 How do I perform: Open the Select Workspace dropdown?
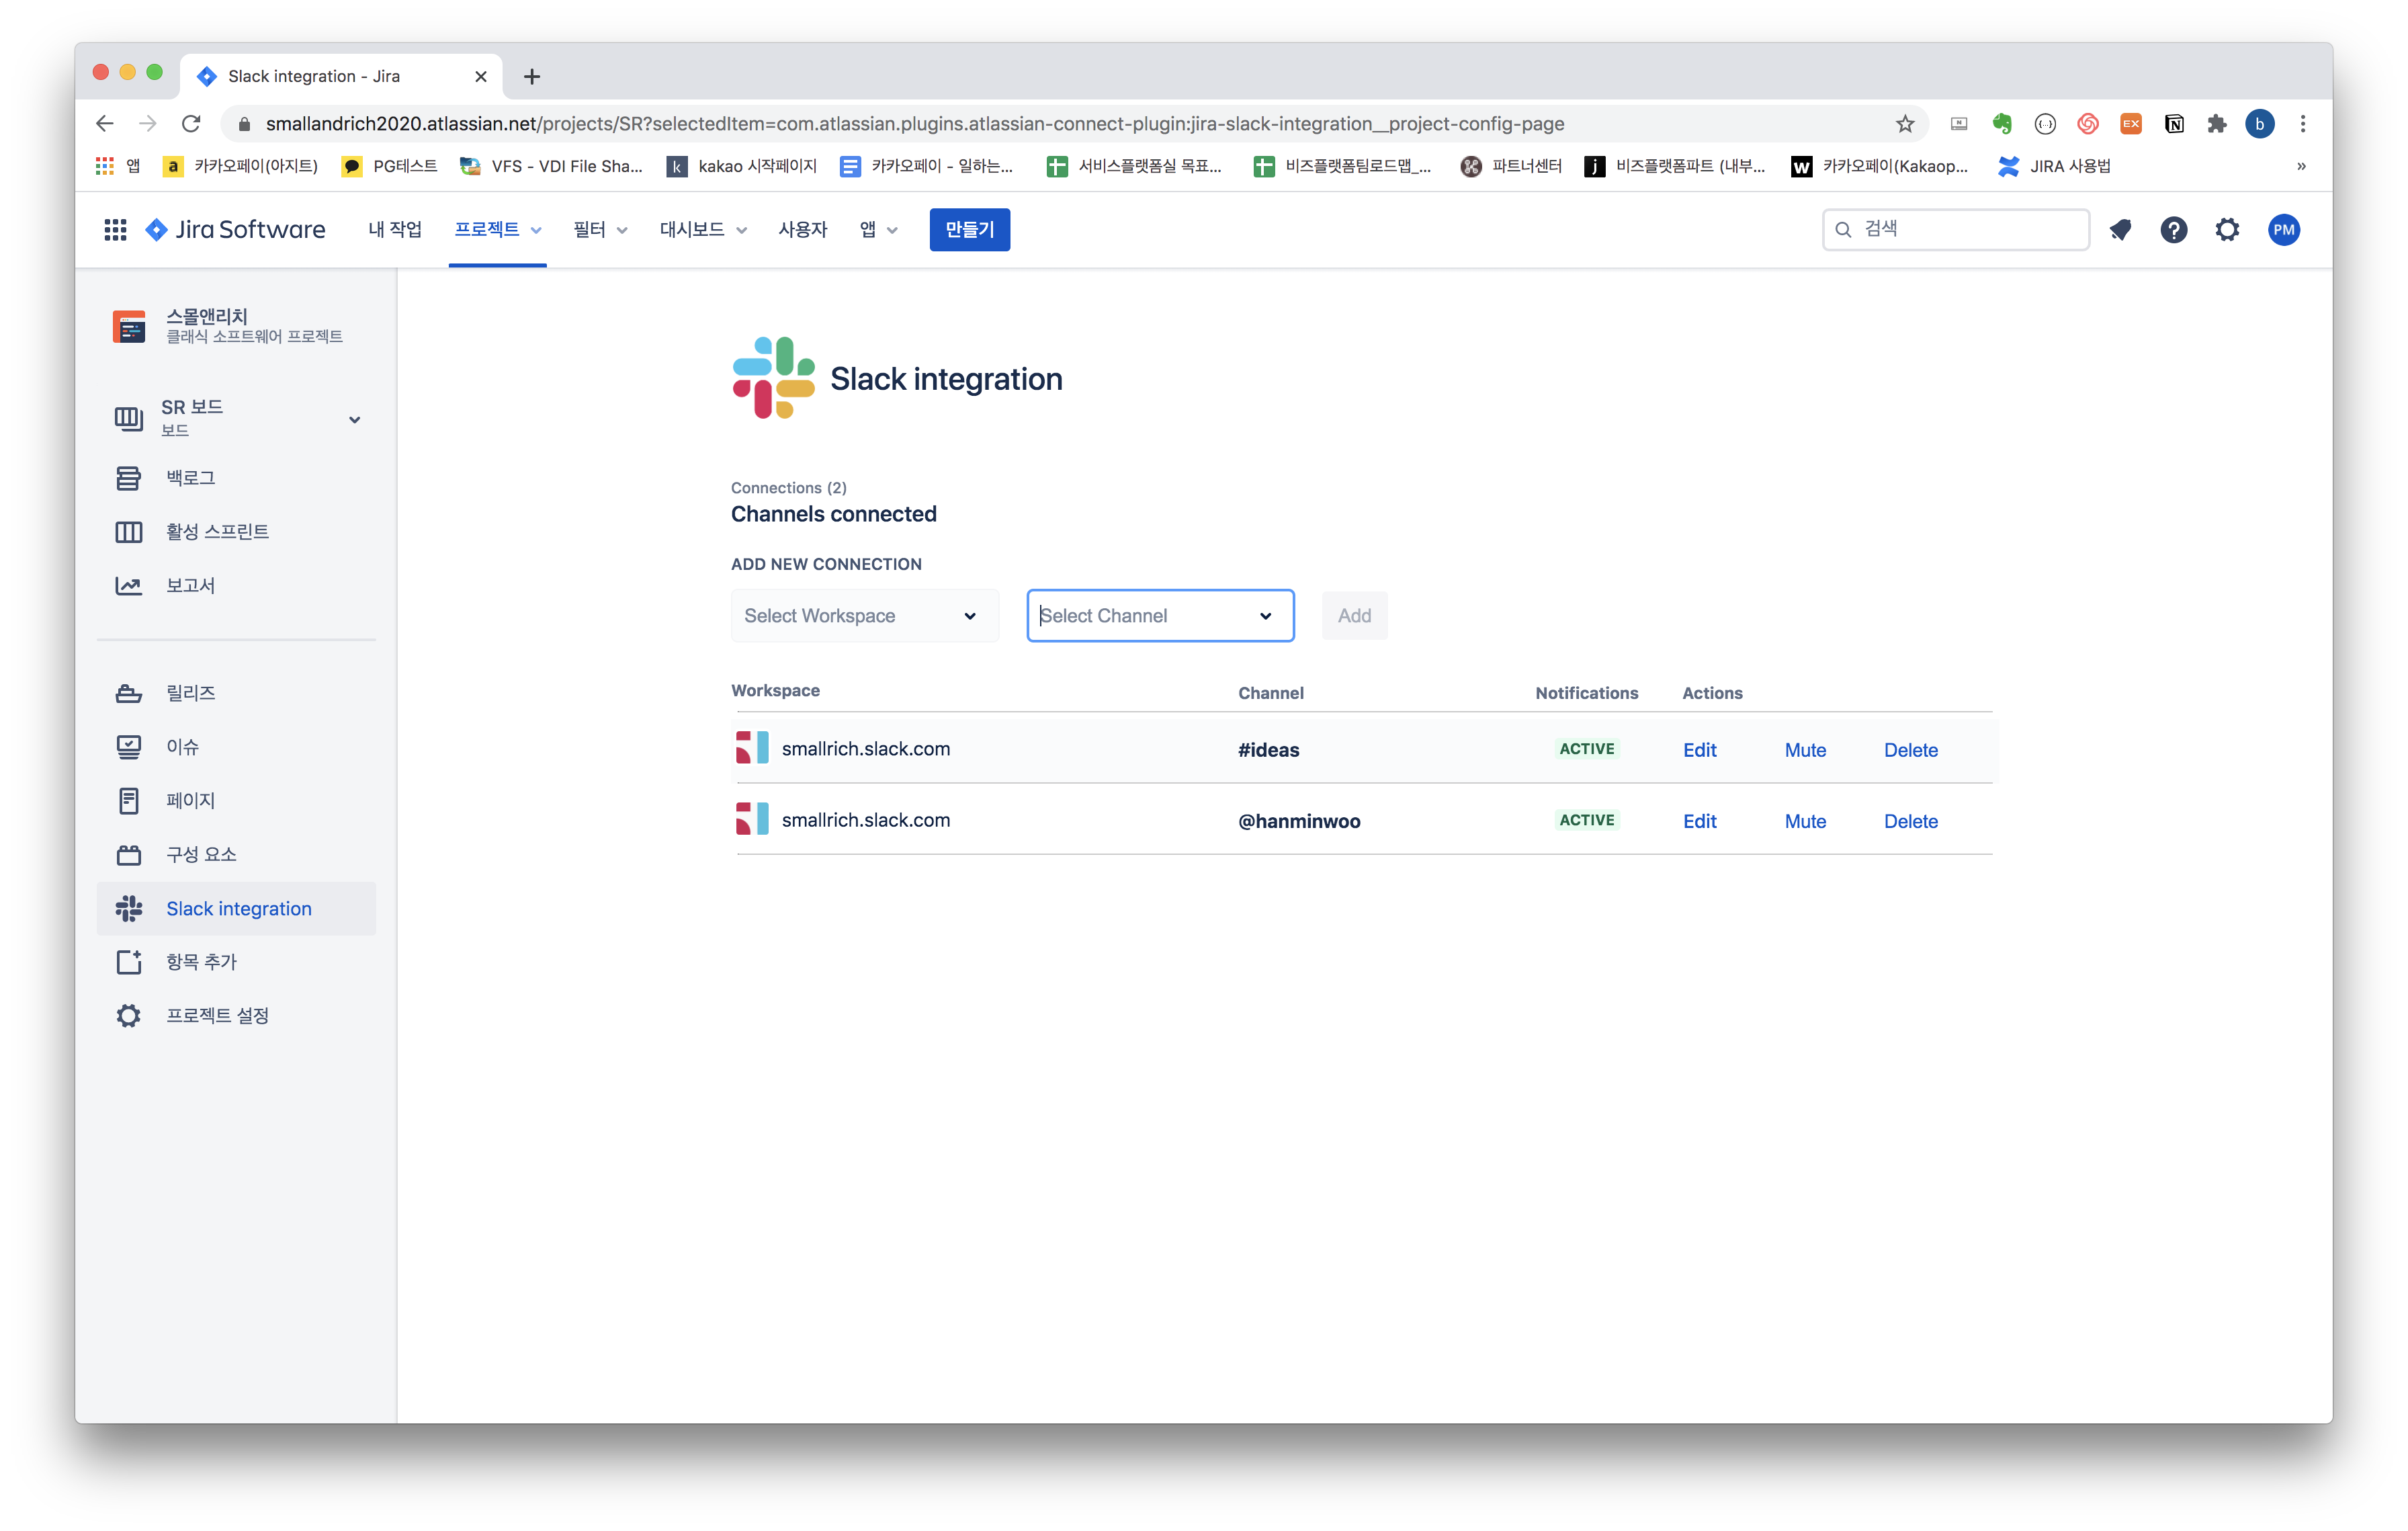[x=864, y=616]
